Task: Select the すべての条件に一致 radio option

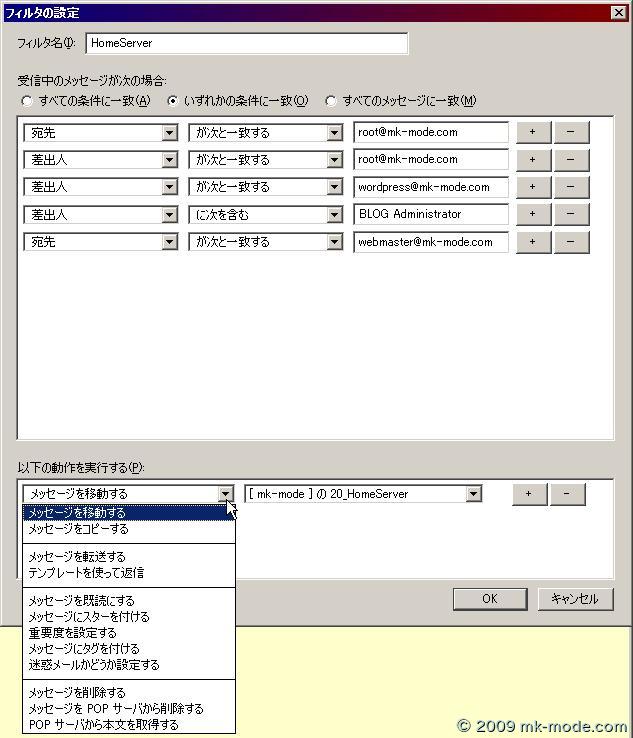Action: coord(27,101)
